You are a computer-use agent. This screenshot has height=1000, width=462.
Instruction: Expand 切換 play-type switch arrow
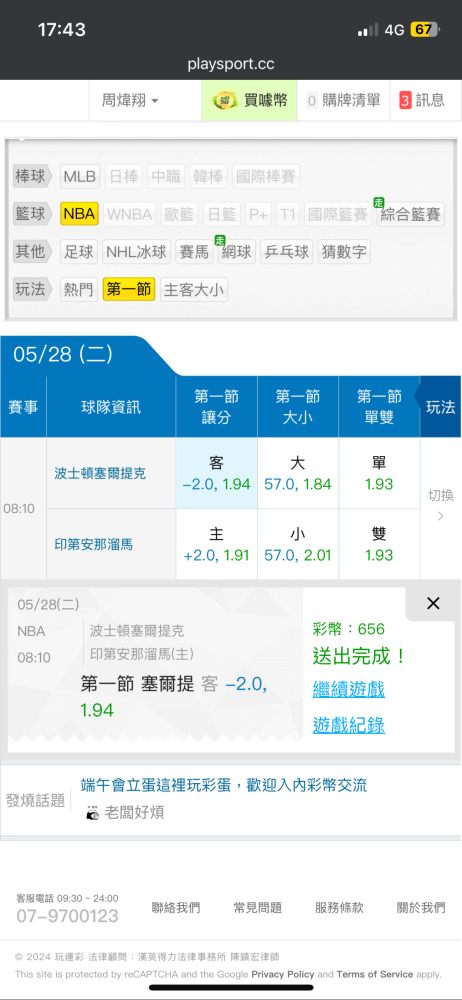point(440,516)
